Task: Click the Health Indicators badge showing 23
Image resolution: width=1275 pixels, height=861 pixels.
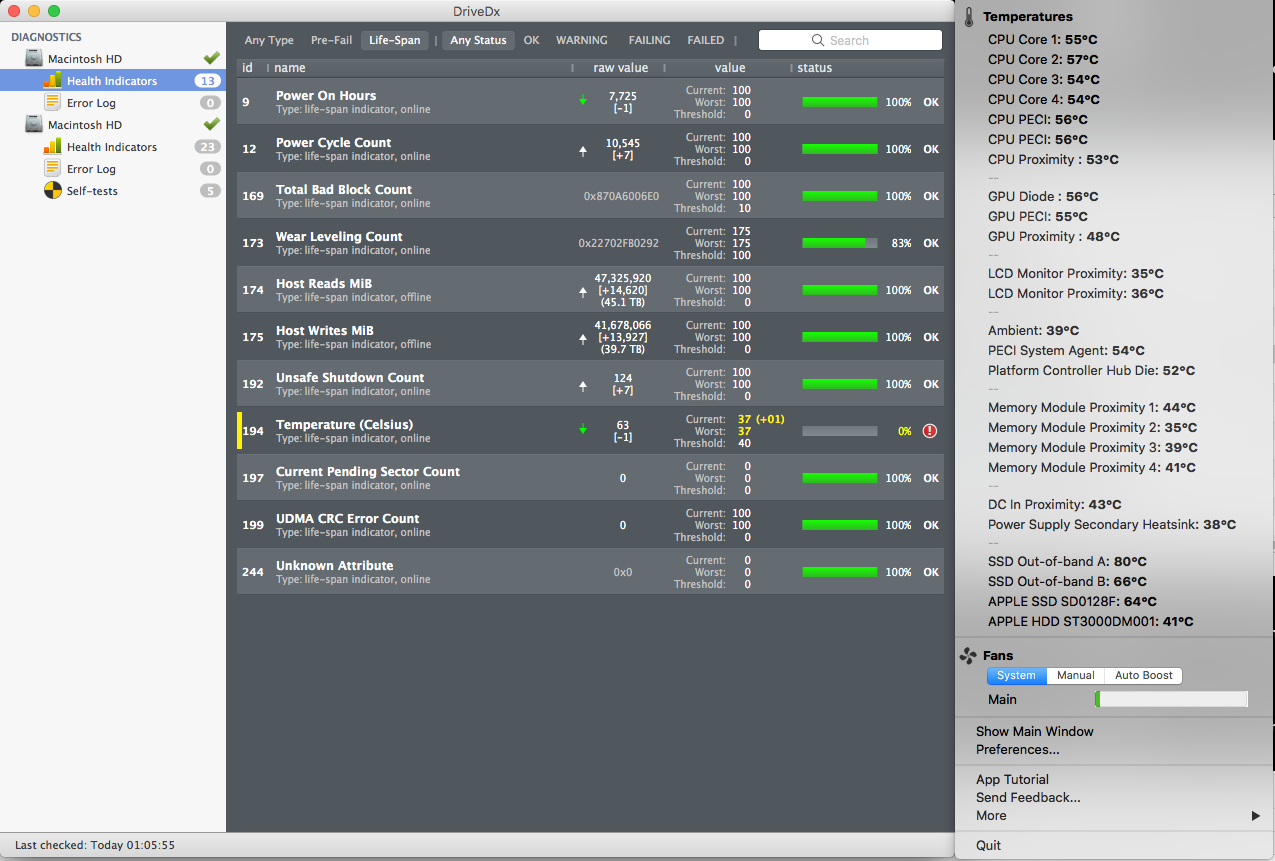Action: coord(207,147)
